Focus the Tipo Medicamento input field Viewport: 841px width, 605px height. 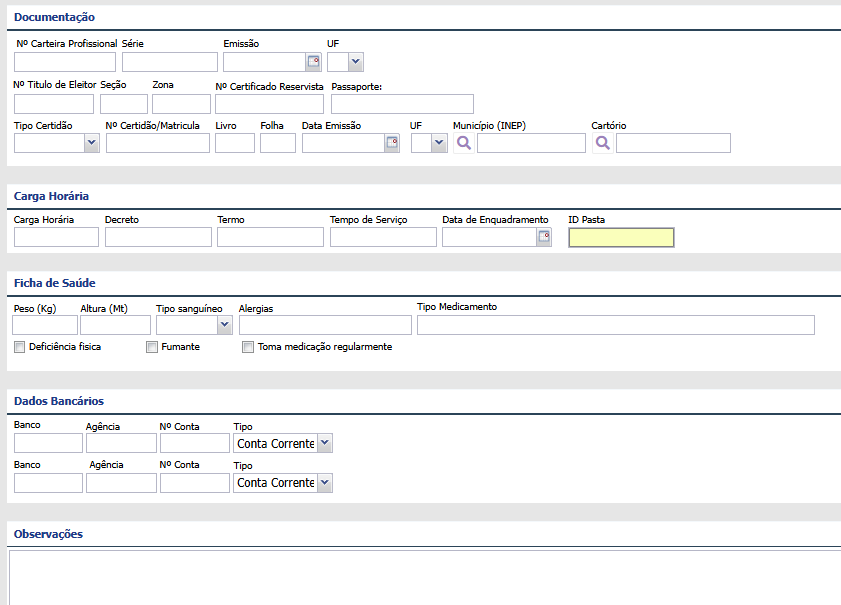pos(616,325)
